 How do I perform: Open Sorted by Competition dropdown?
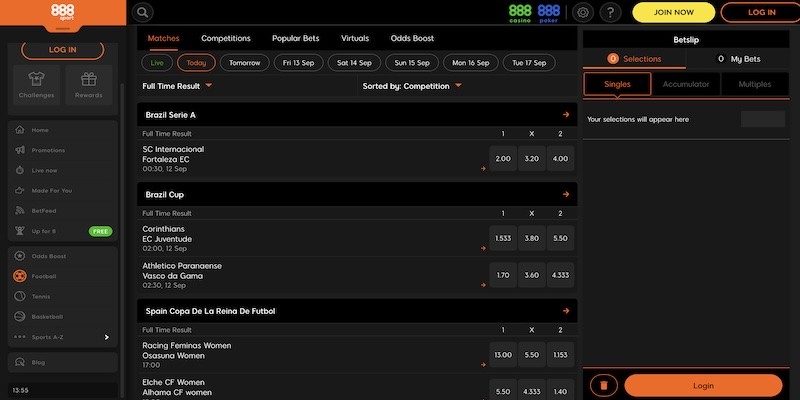coord(412,86)
